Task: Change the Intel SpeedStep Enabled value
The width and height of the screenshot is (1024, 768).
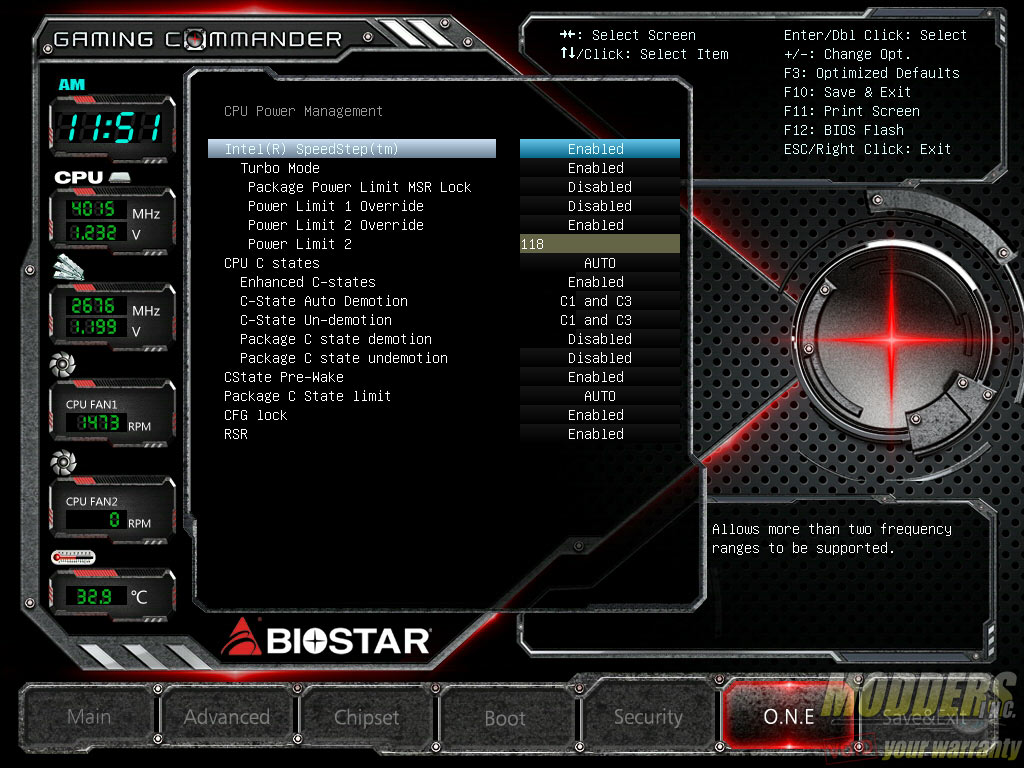Action: point(600,149)
